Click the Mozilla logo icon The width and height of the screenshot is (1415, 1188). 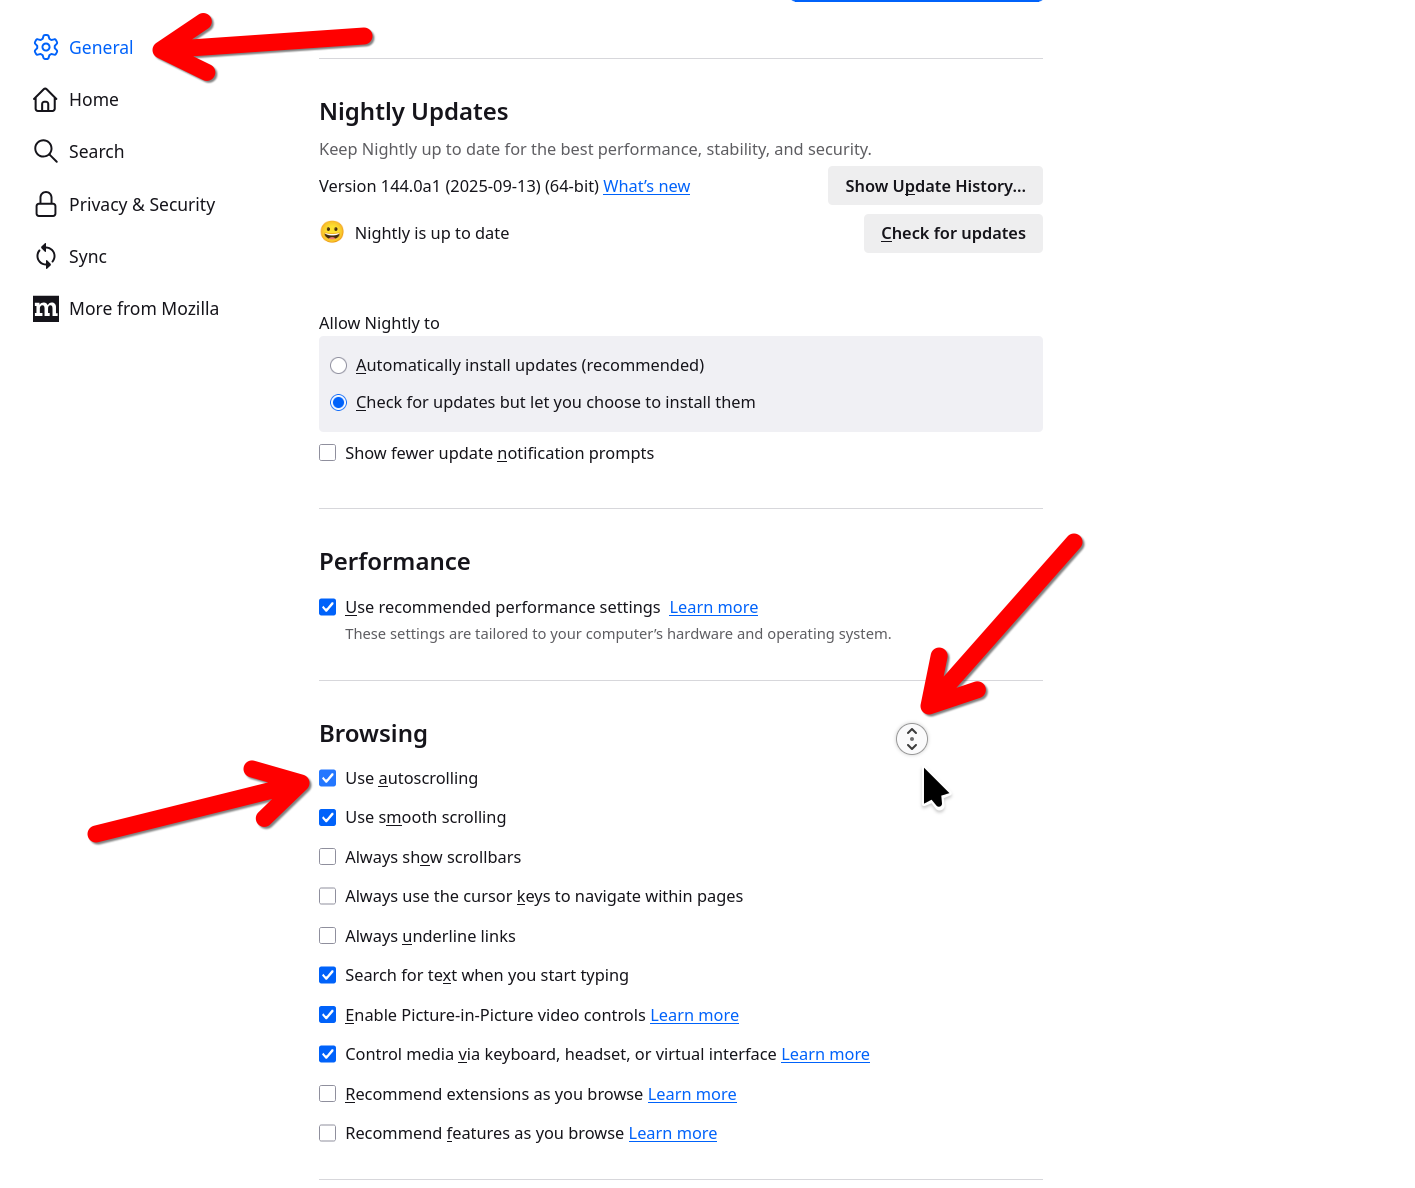pyautogui.click(x=46, y=308)
